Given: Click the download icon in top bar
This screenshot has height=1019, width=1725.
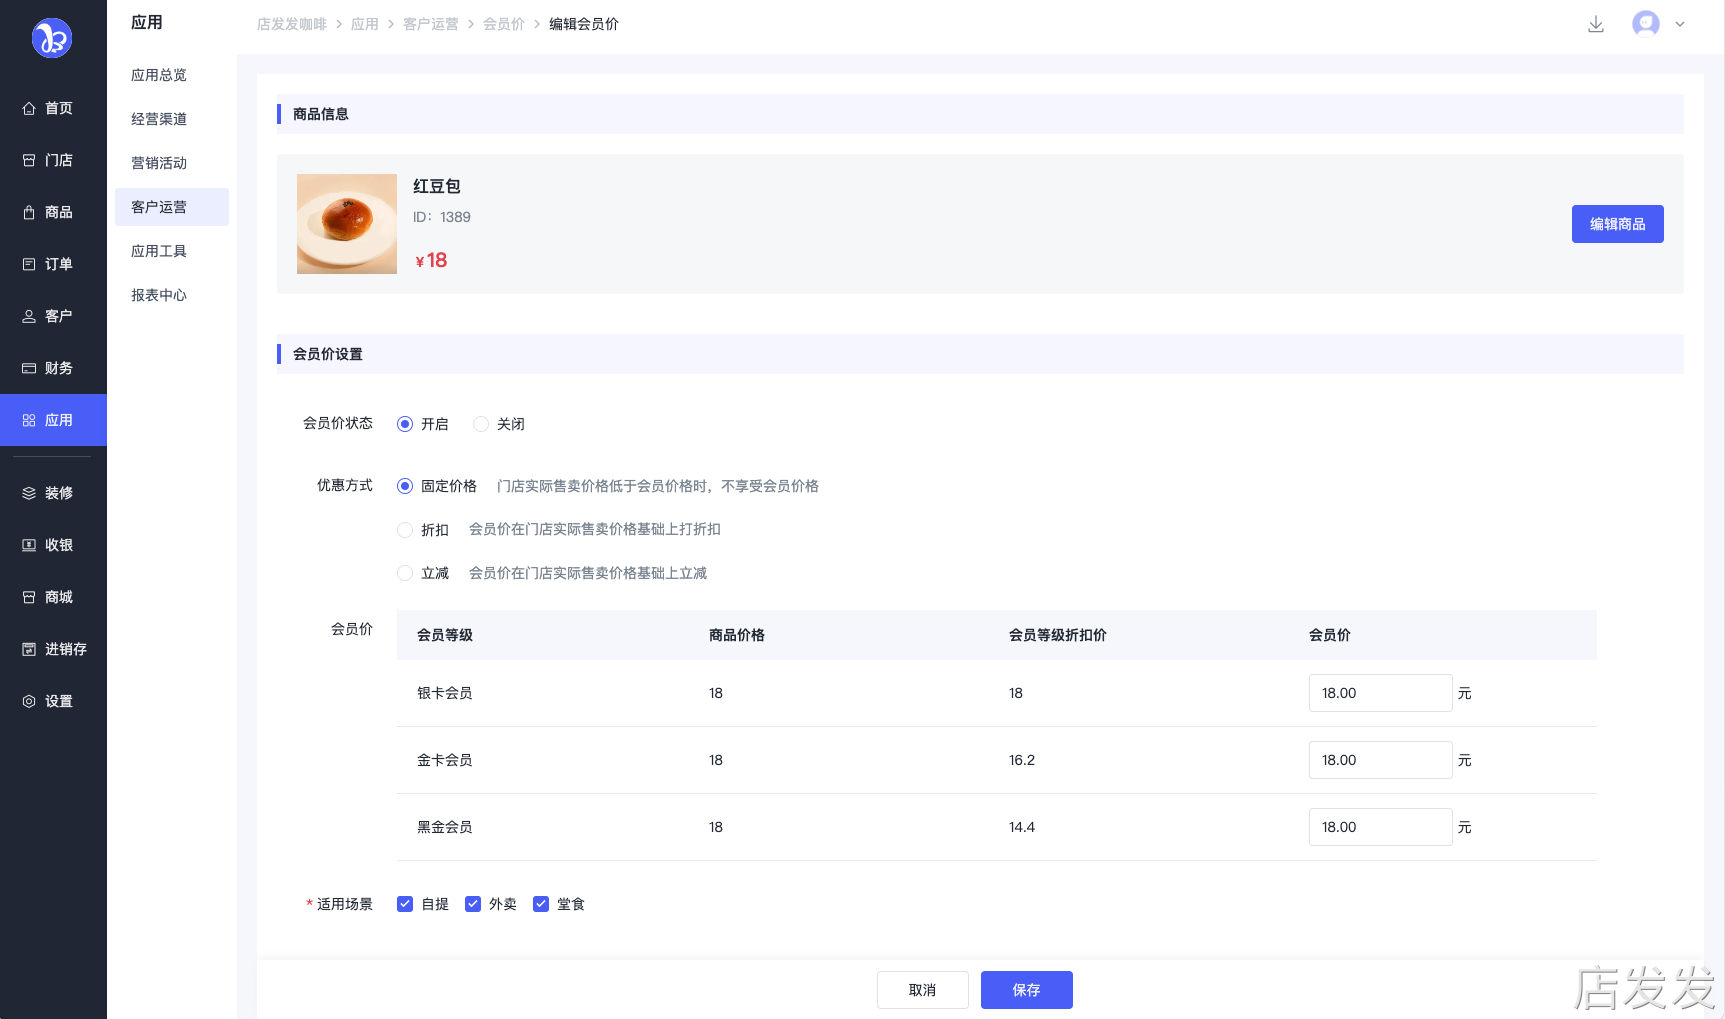Looking at the screenshot, I should (1596, 24).
